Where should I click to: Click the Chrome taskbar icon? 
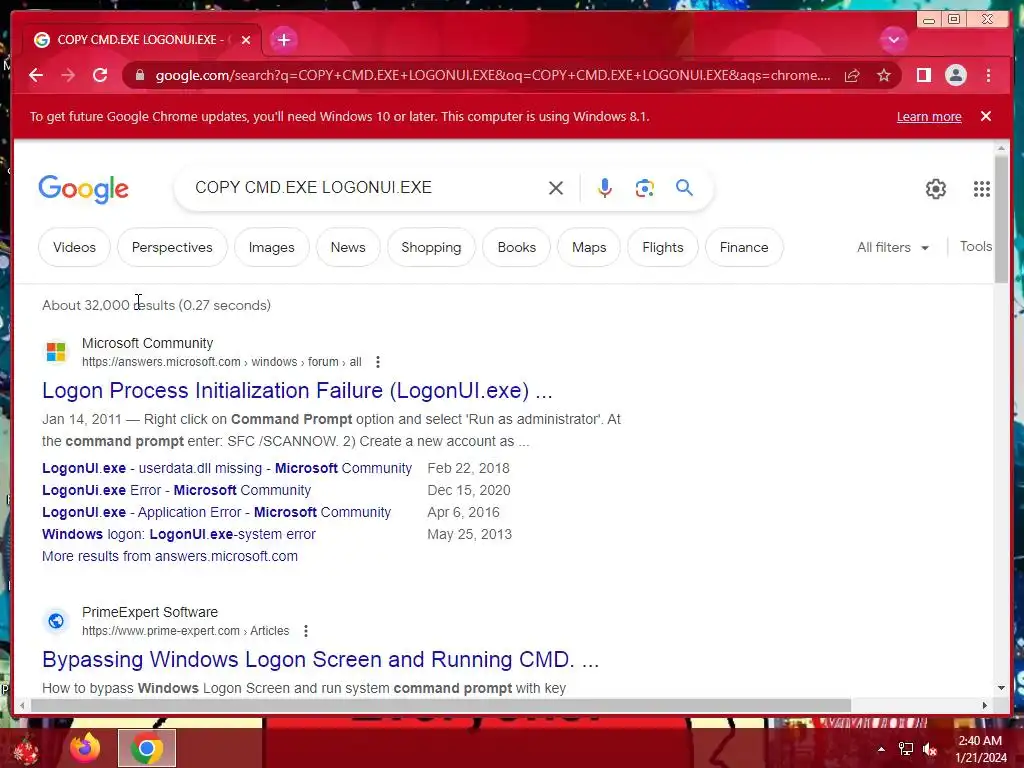147,748
